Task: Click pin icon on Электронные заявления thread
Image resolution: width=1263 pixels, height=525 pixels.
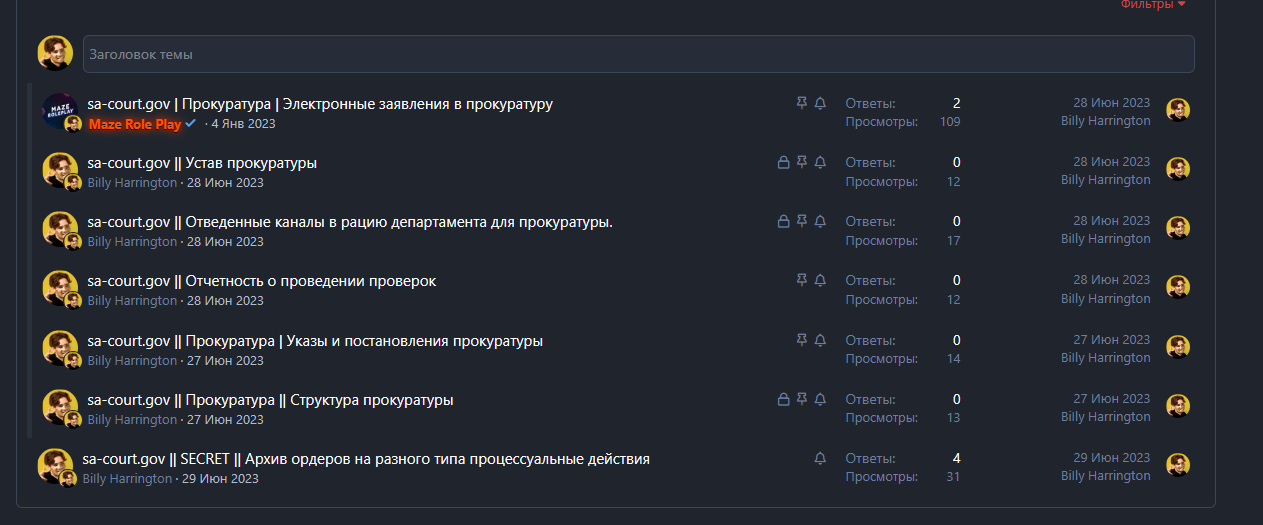Action: [801, 104]
